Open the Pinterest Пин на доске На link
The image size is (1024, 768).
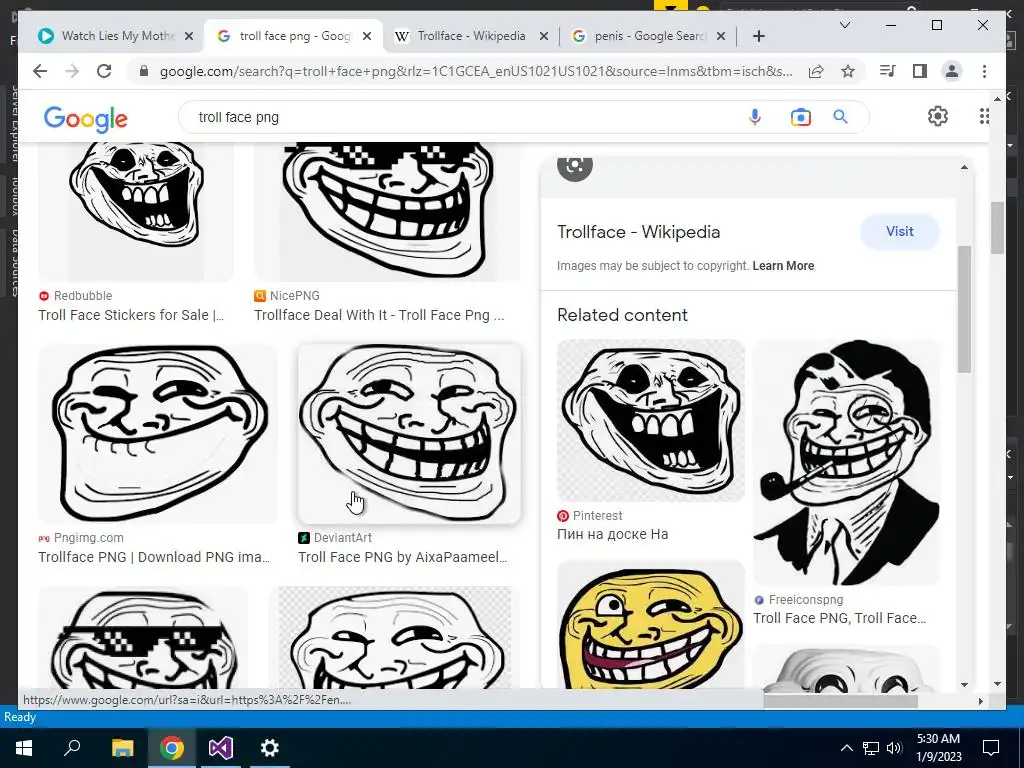612,534
